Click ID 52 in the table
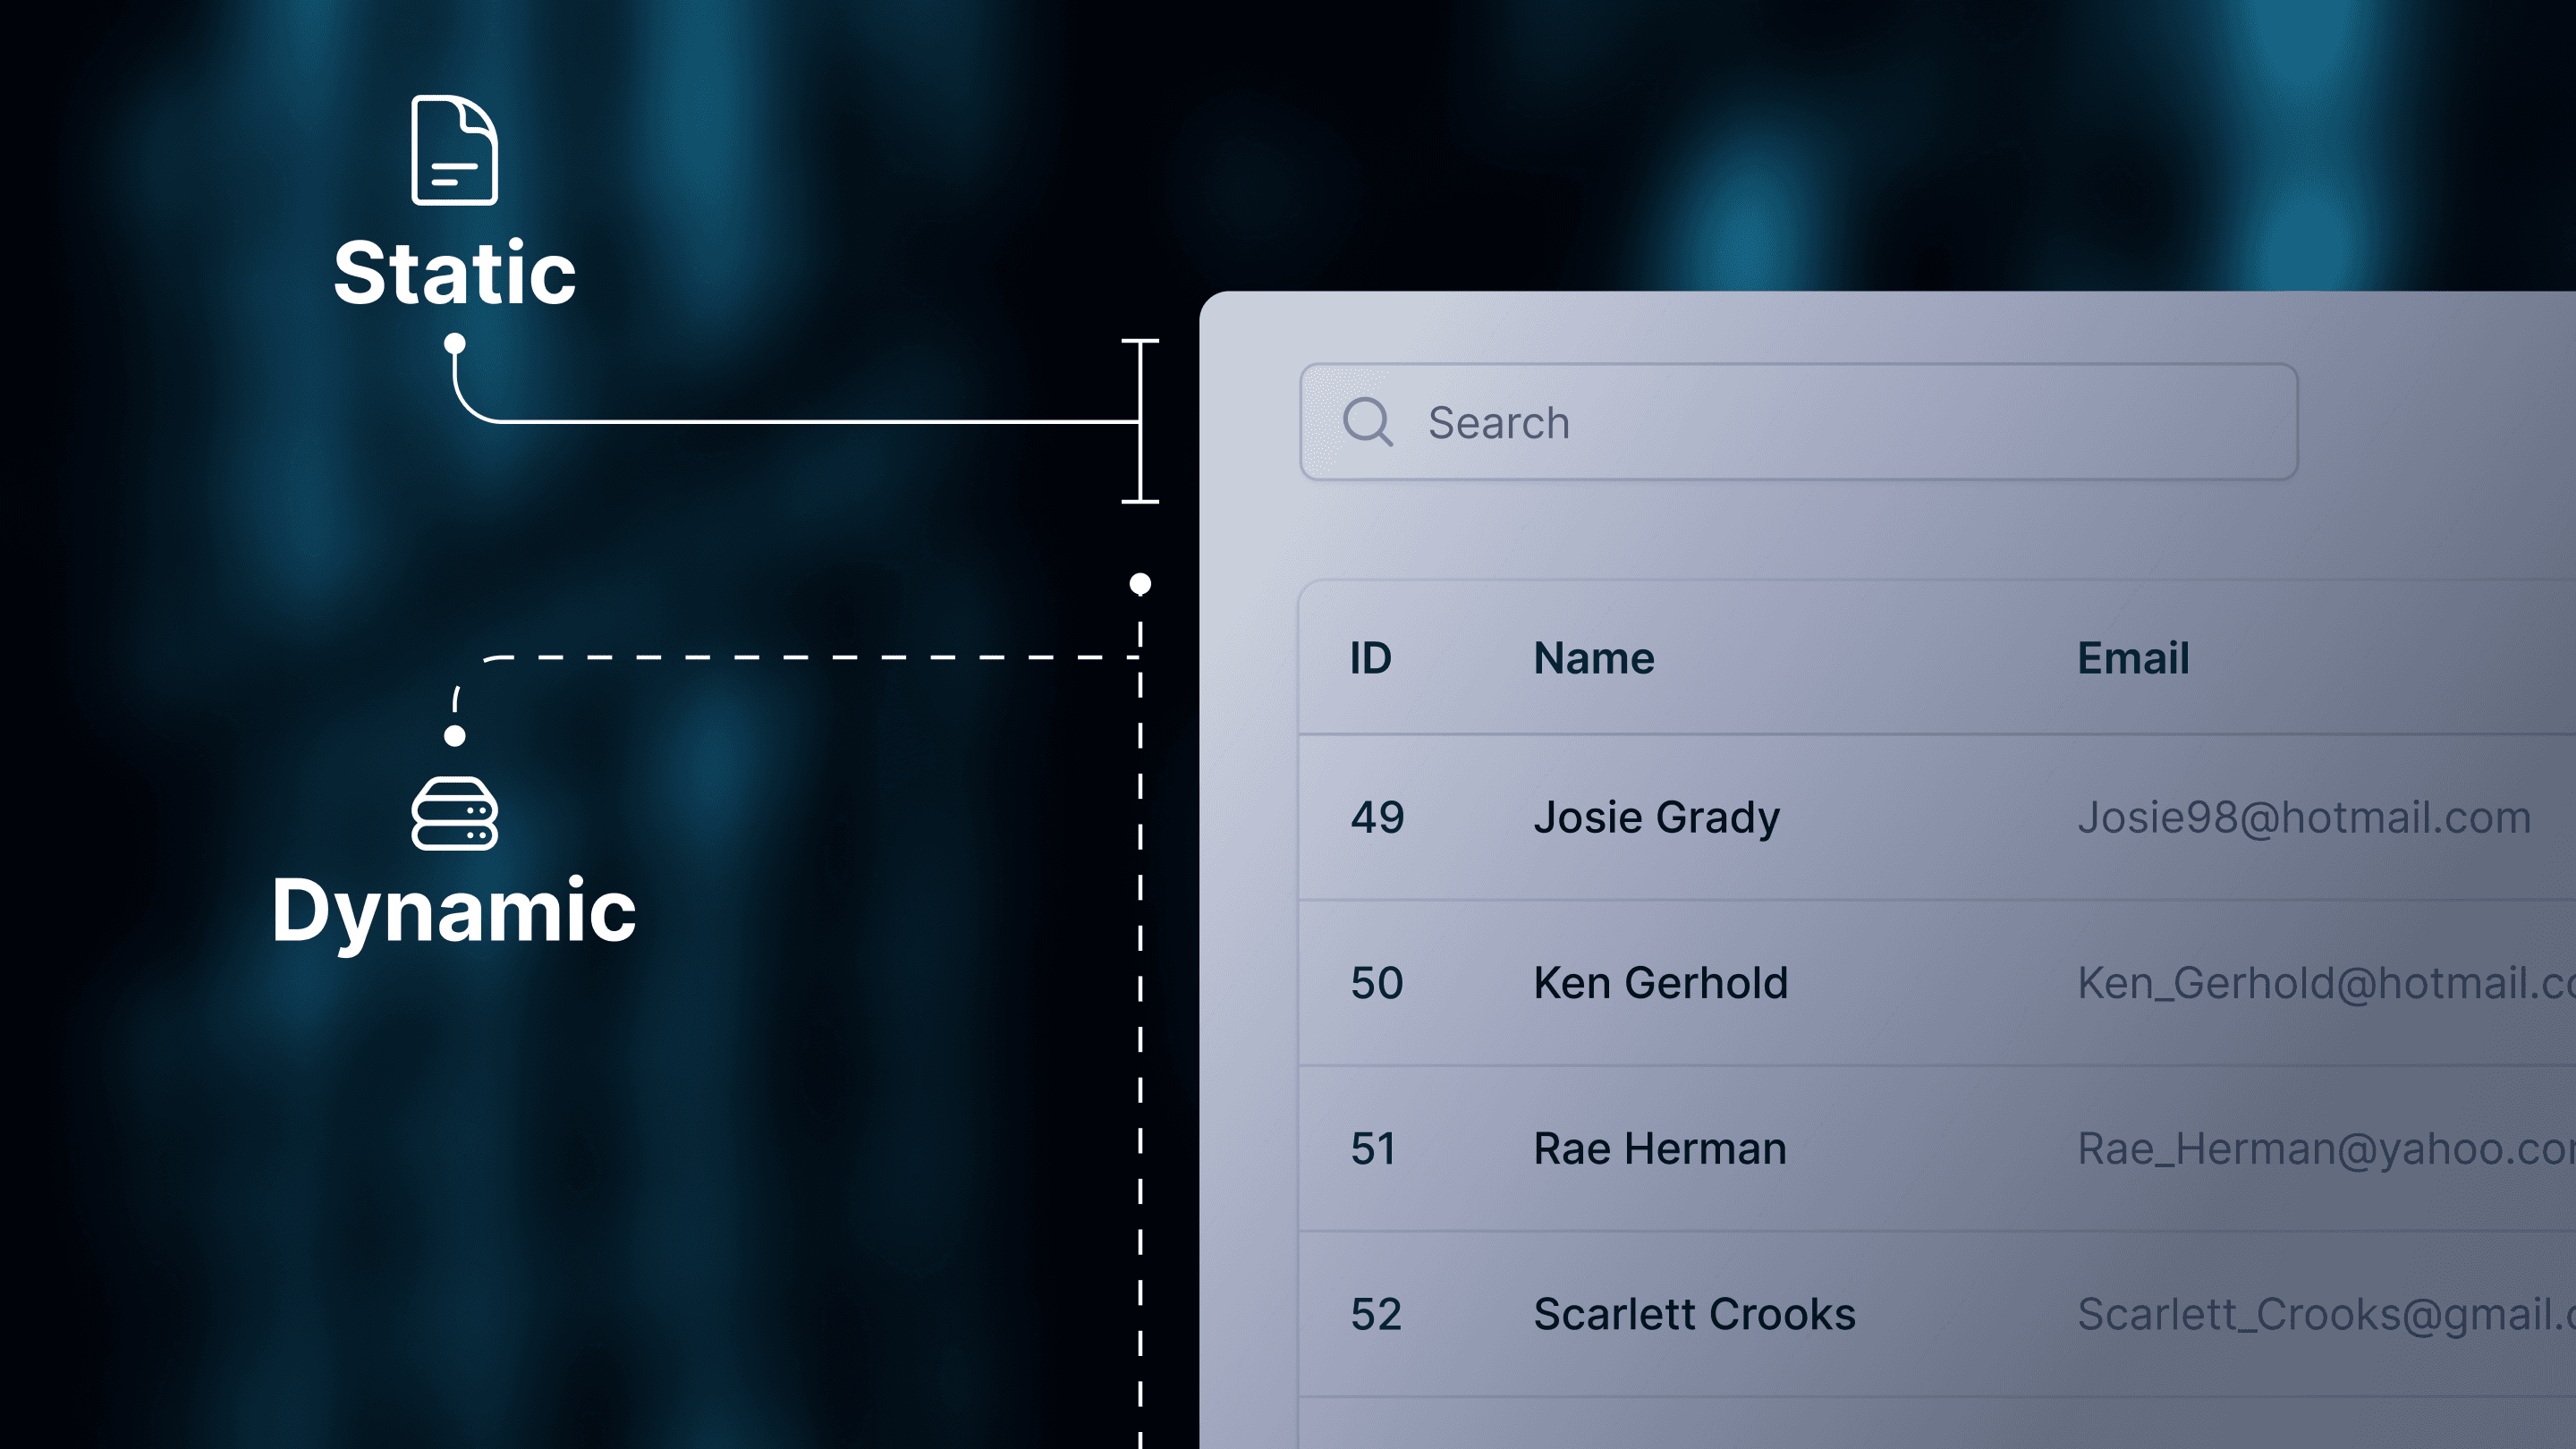The image size is (2576, 1449). click(1376, 1315)
